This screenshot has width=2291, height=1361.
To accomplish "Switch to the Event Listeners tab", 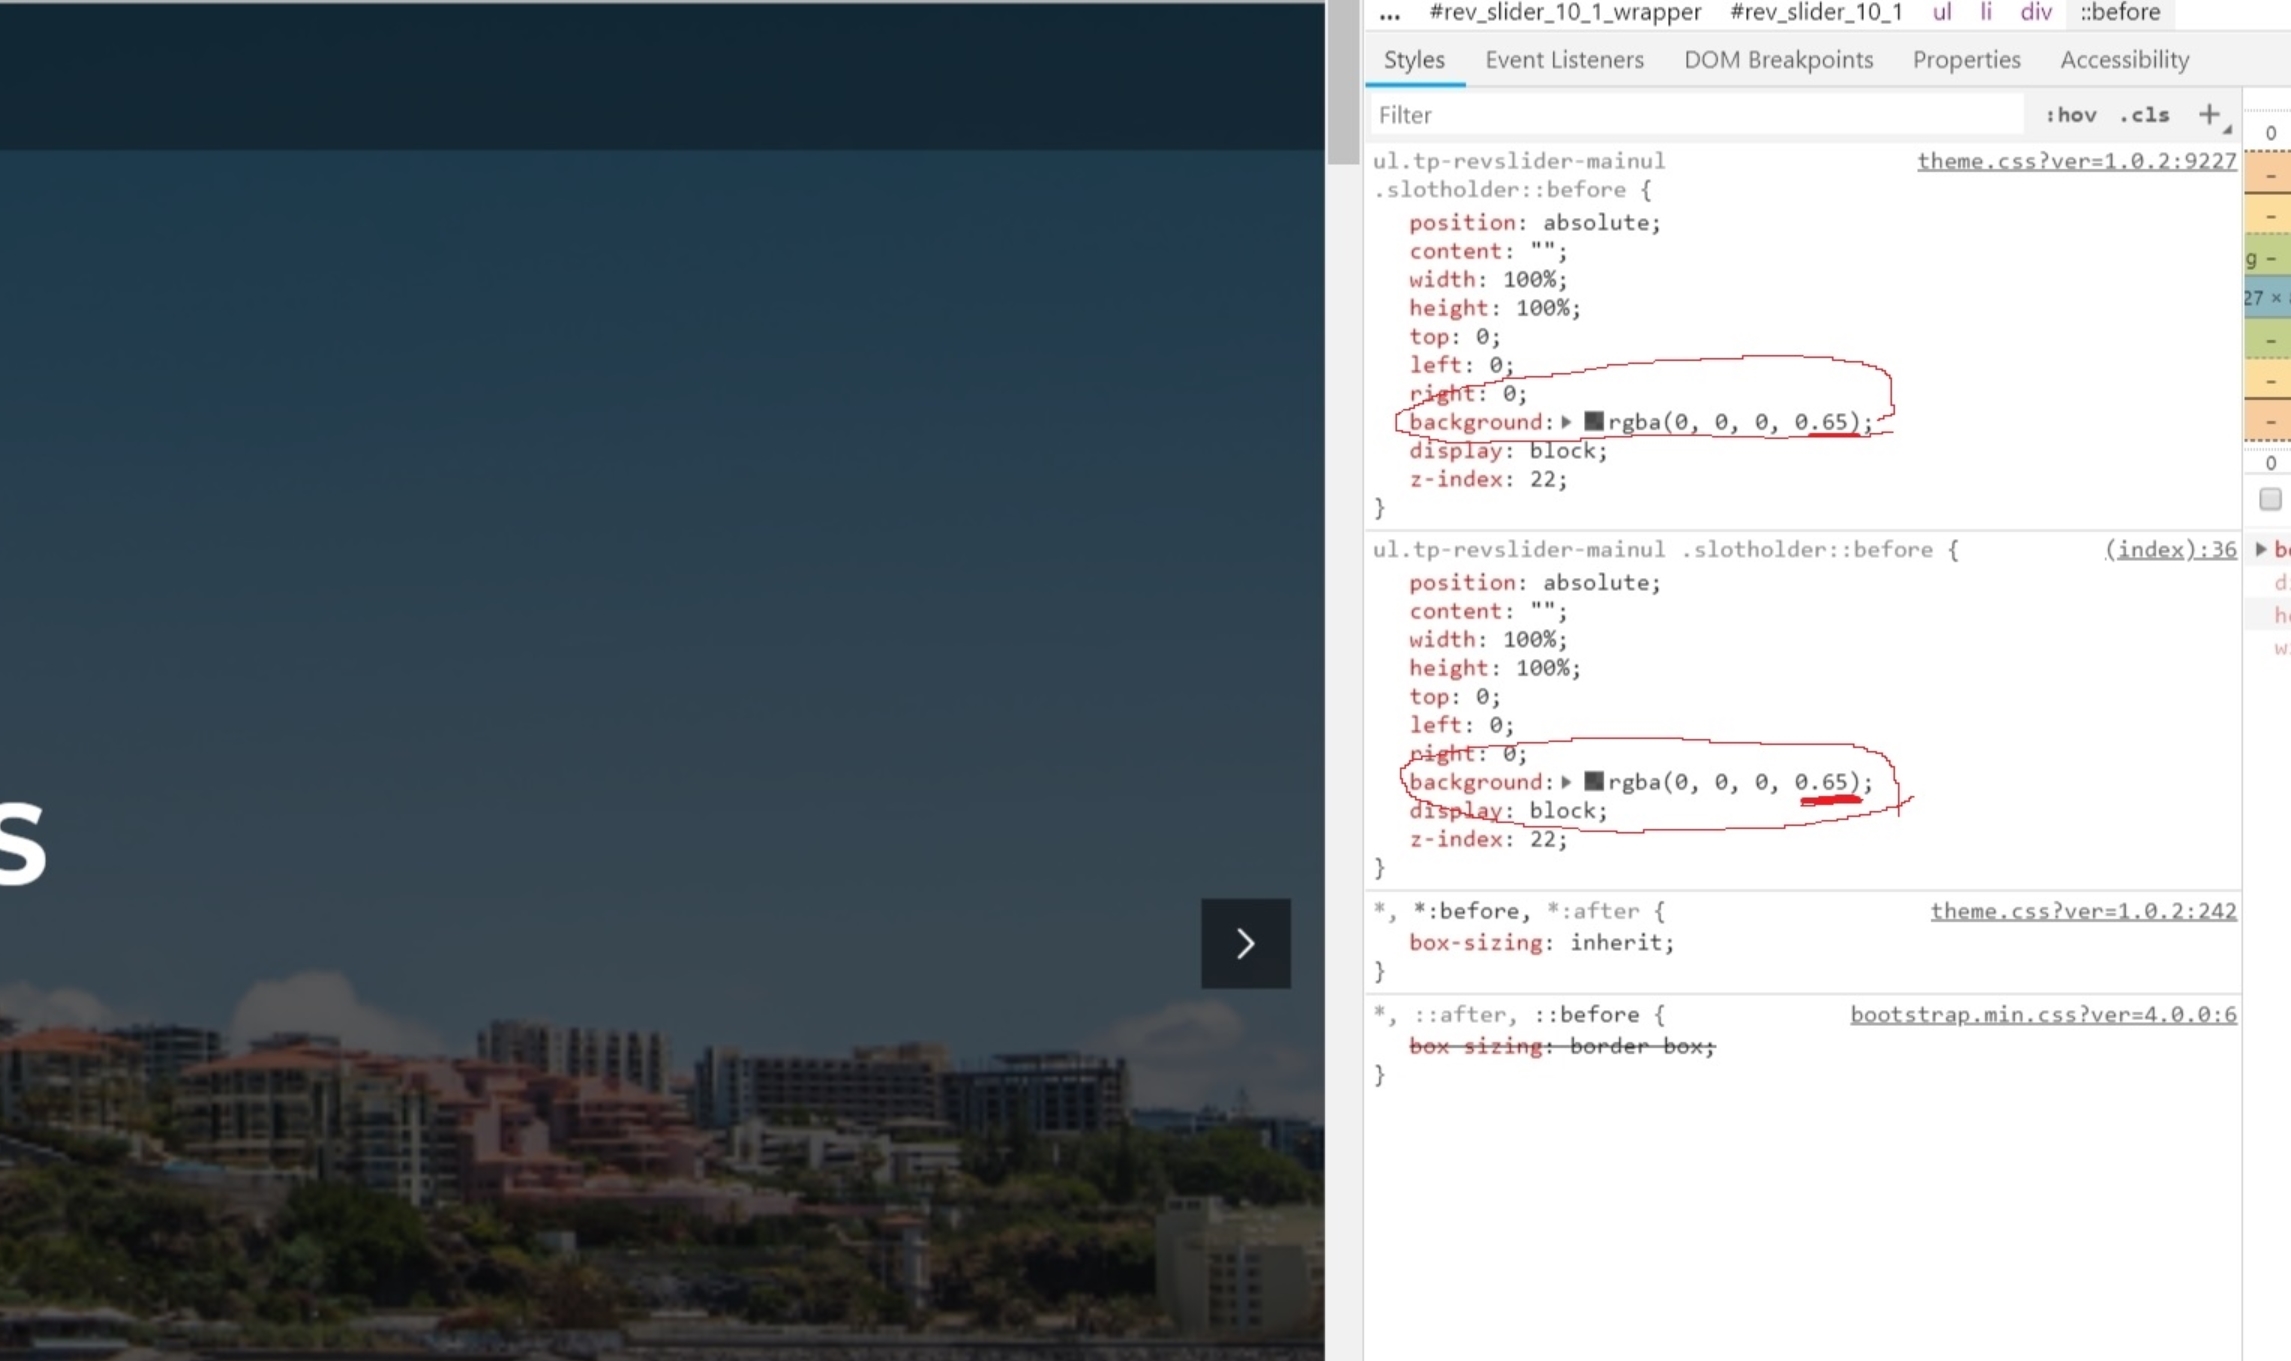I will [x=1564, y=60].
